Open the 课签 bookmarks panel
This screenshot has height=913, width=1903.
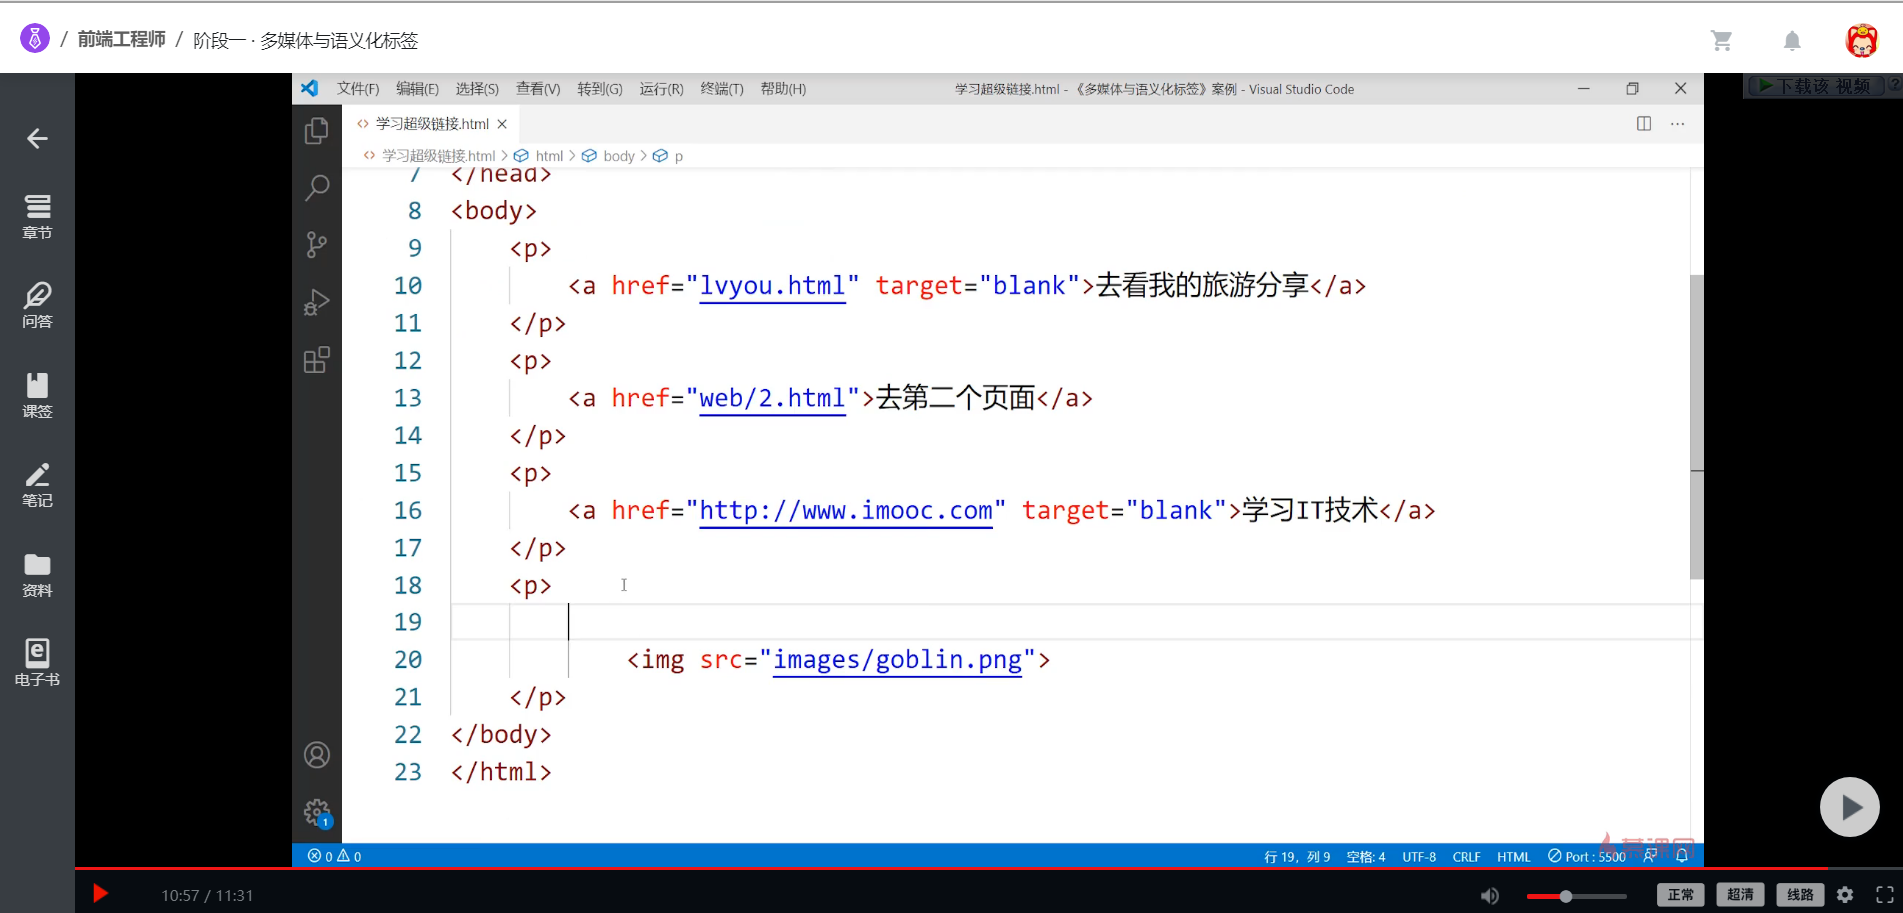pos(37,395)
